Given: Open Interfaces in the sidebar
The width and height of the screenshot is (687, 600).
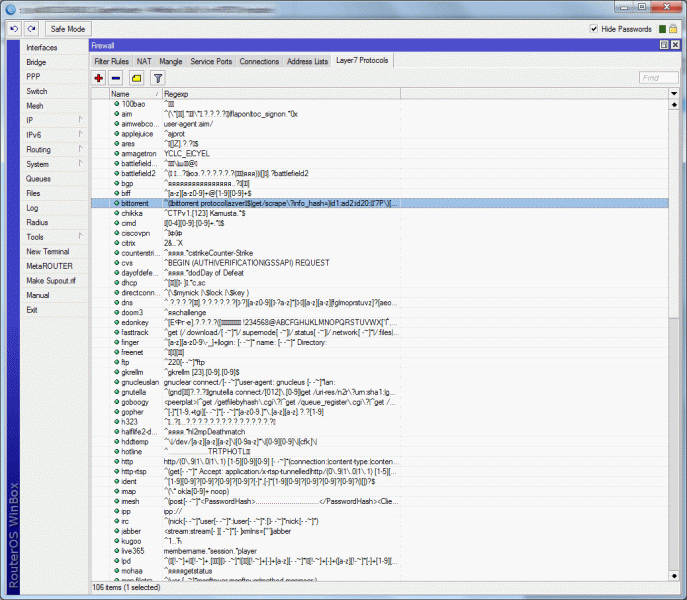Looking at the screenshot, I should tap(42, 47).
